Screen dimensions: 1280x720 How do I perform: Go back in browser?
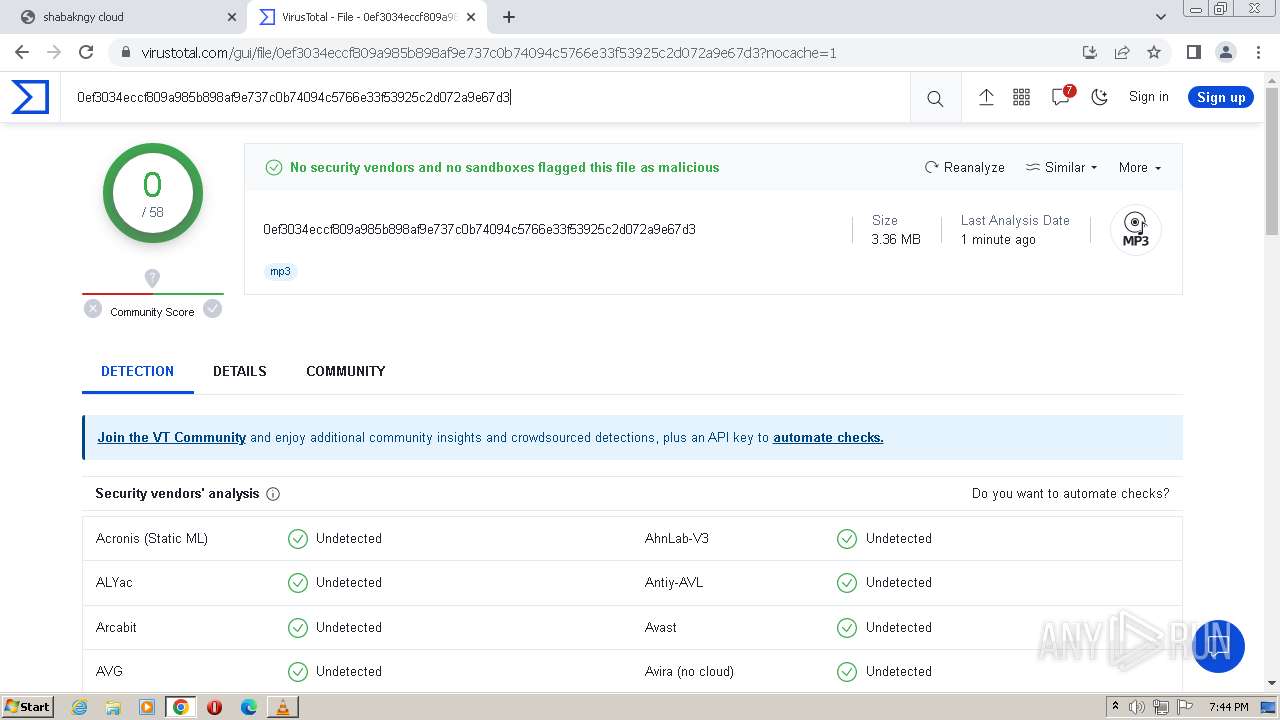coord(22,52)
